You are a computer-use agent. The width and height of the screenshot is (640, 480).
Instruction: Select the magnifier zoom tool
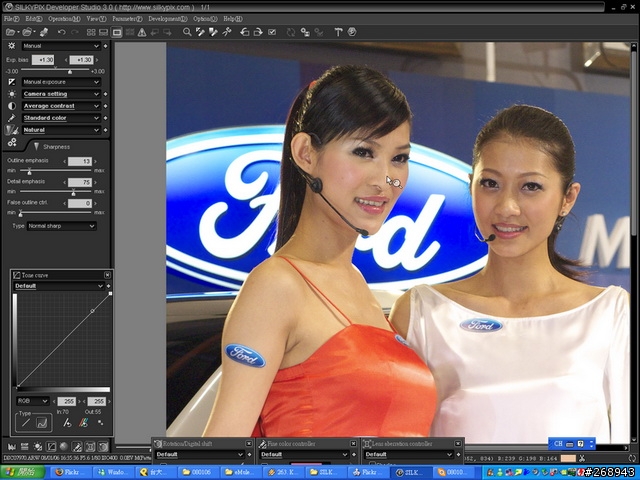coord(187,32)
